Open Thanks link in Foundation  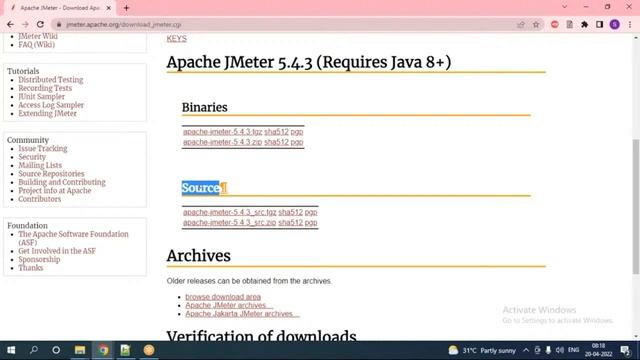[x=31, y=268]
